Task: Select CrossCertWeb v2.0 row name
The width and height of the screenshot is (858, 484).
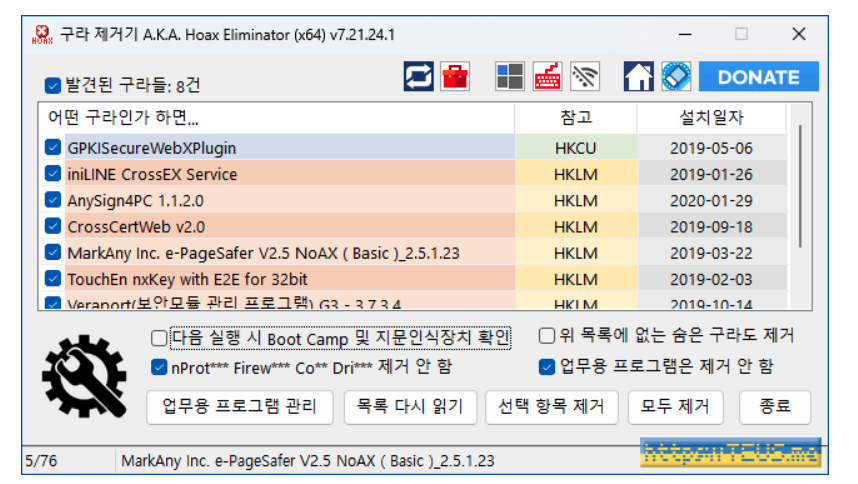Action: click(x=136, y=227)
